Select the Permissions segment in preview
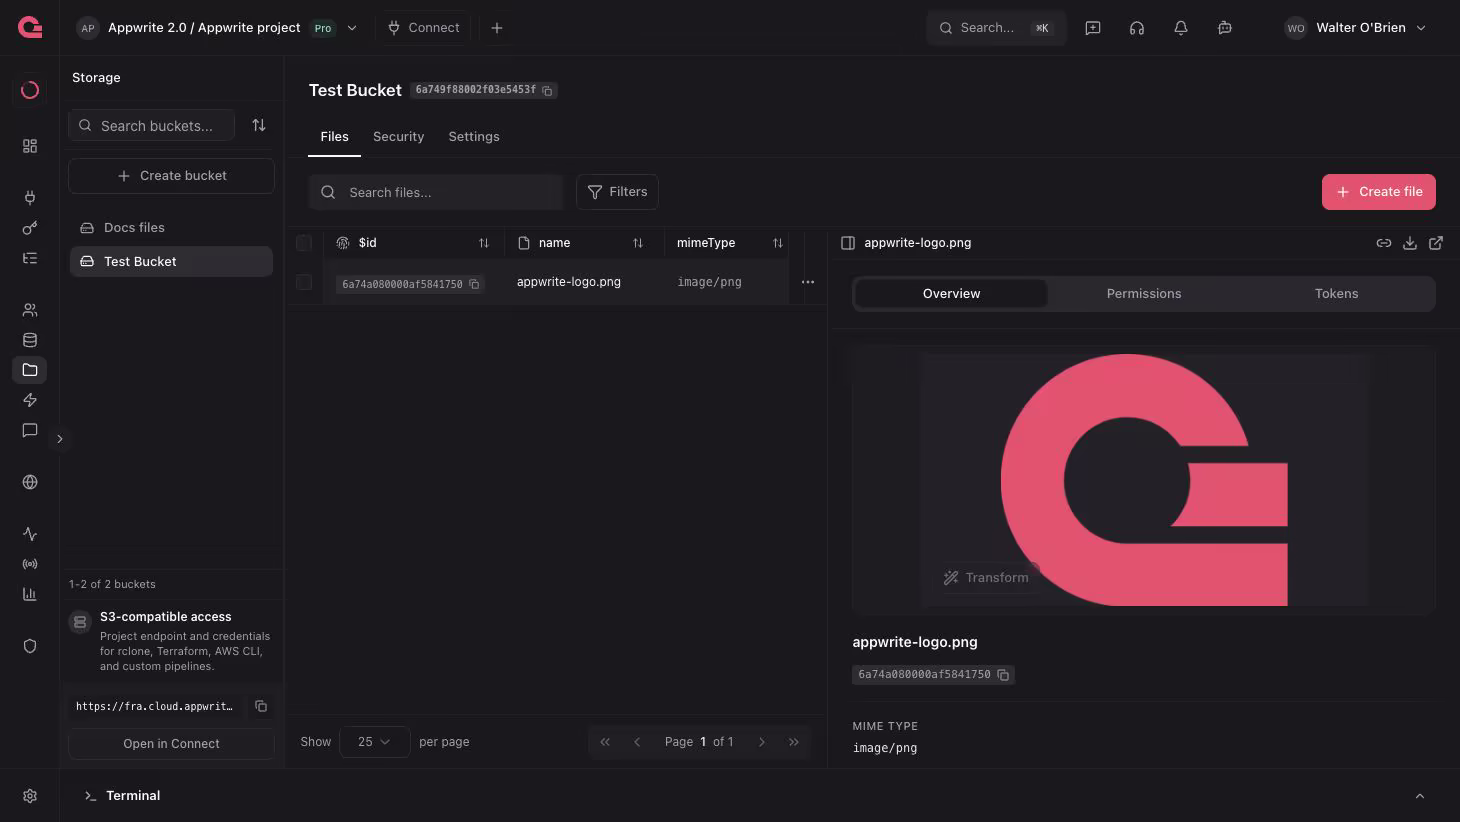Image resolution: width=1460 pixels, height=822 pixels. [1144, 294]
